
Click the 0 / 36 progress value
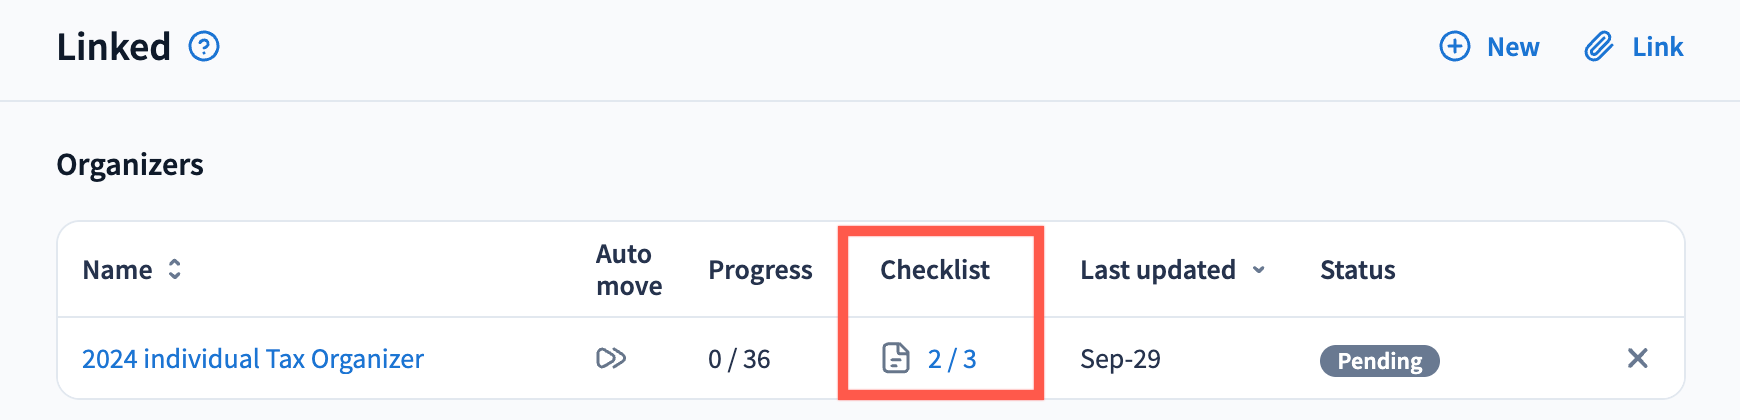[739, 359]
